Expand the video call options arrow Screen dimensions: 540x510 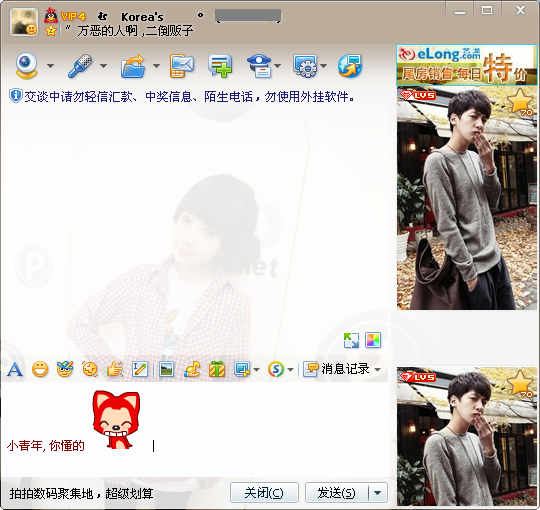(x=50, y=66)
